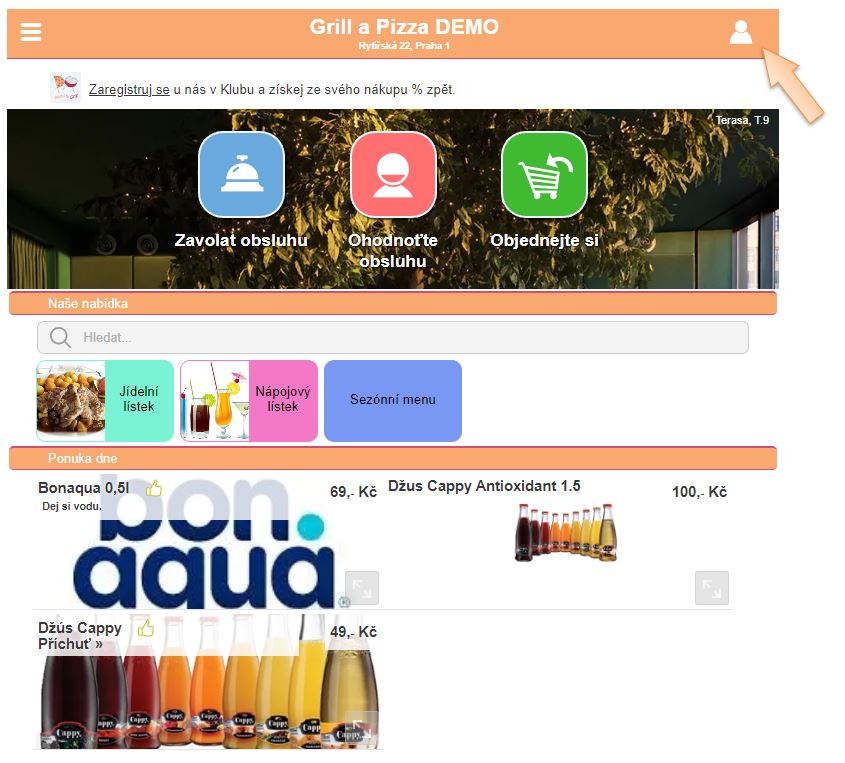
Task: Select the Sezónní menu tile
Action: 393,401
